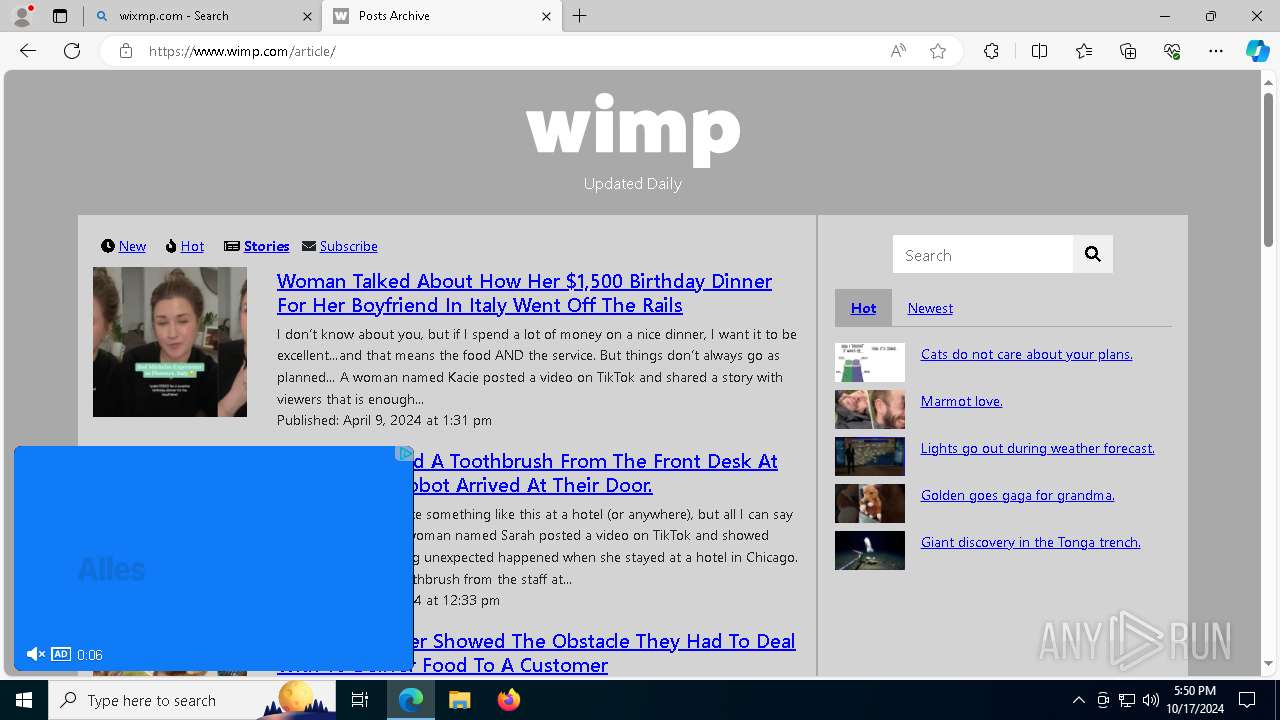The image size is (1280, 720).
Task: Open volume control in system tray
Action: [1151, 700]
